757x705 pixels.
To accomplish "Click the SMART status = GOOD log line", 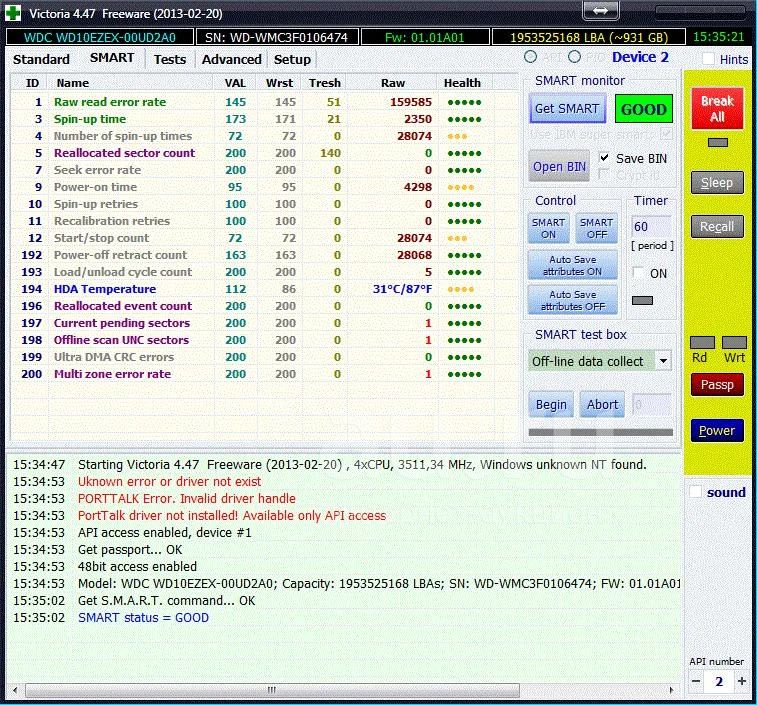I will 143,618.
